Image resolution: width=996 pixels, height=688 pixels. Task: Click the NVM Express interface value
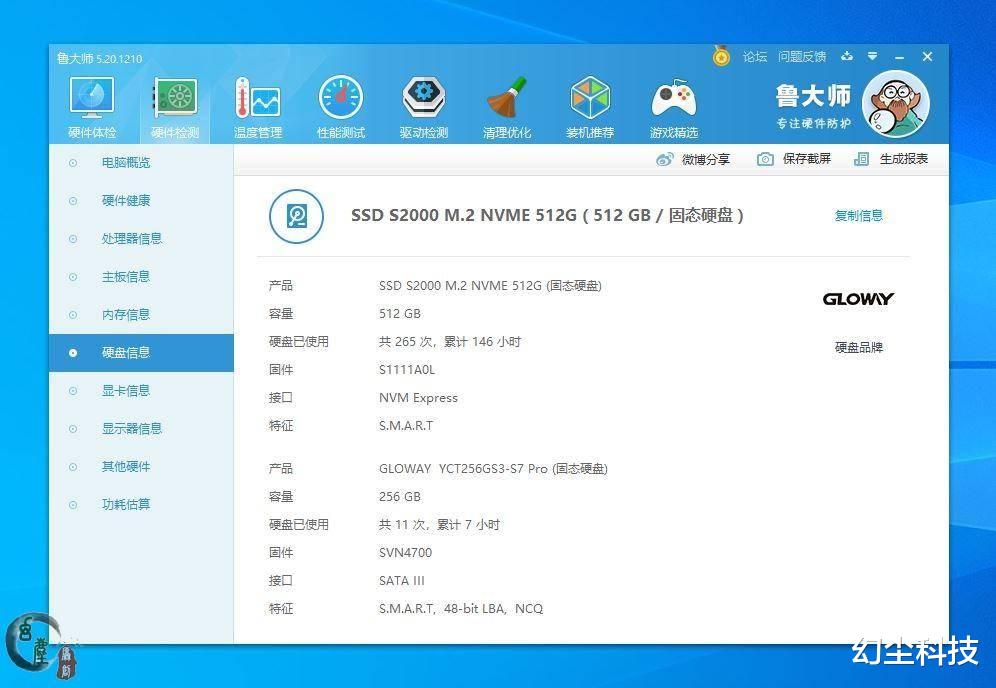(x=418, y=398)
